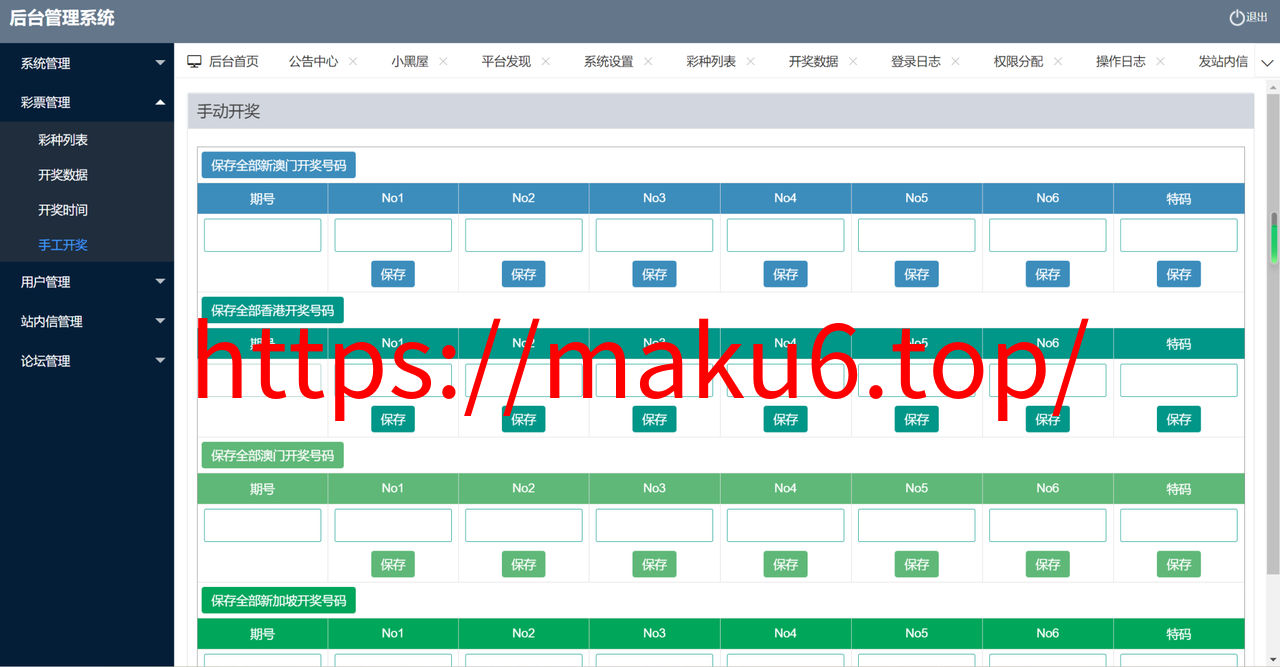Focus the 期号 input in 新澳门 table

point(263,235)
